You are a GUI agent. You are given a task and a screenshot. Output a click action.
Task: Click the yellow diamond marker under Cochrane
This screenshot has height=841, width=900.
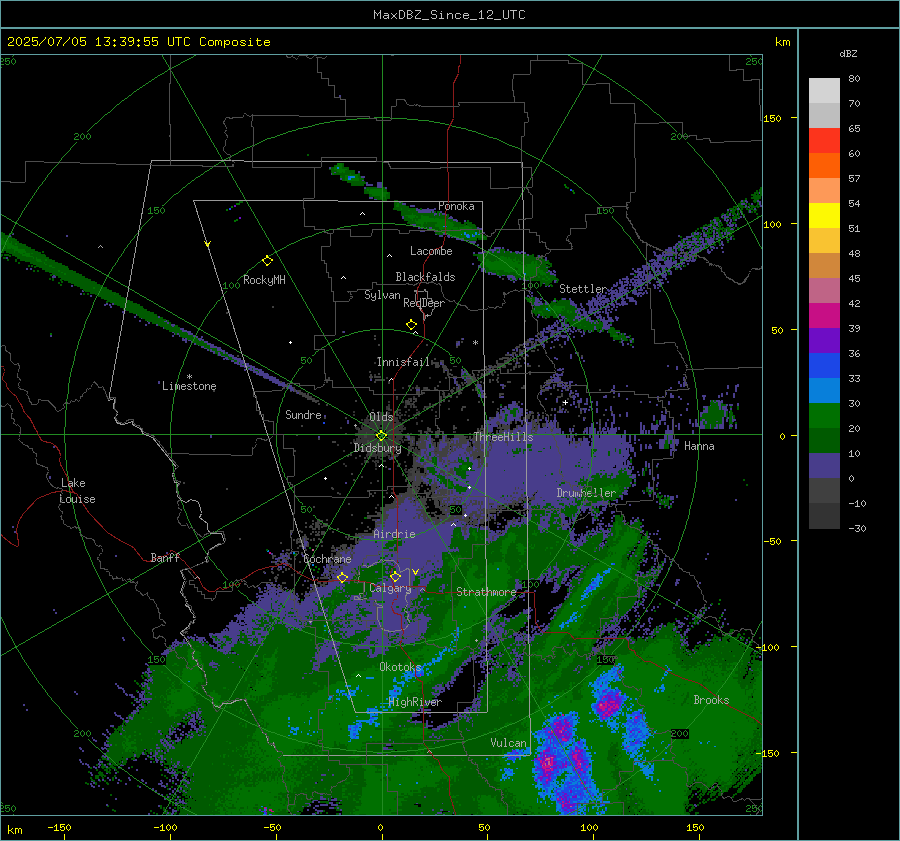(x=343, y=578)
